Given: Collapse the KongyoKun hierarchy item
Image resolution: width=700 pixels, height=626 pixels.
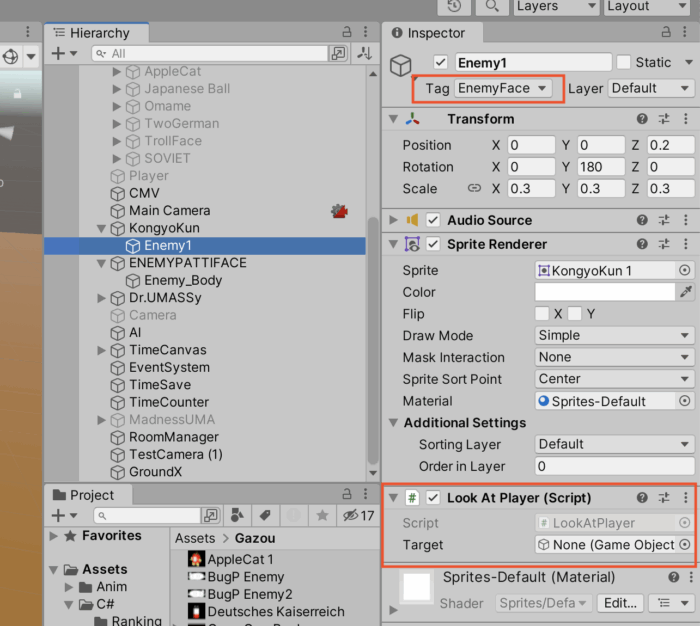Looking at the screenshot, I should [101, 228].
